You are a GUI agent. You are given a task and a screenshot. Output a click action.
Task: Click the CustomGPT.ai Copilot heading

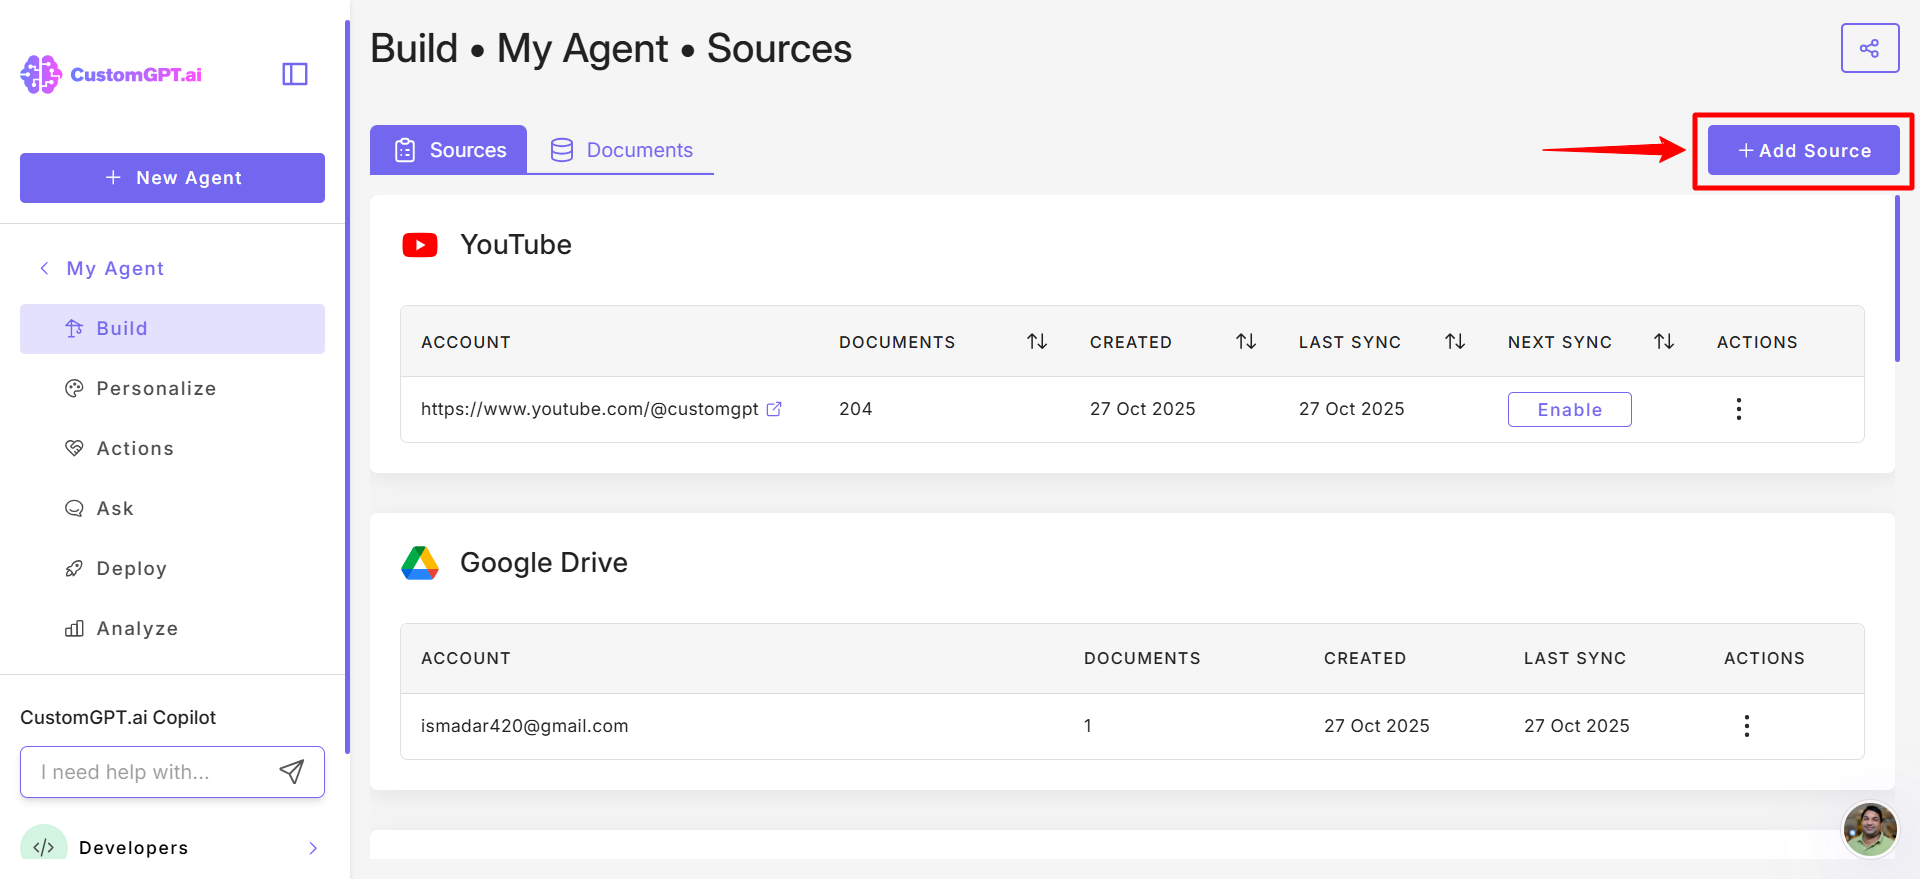pos(118,717)
